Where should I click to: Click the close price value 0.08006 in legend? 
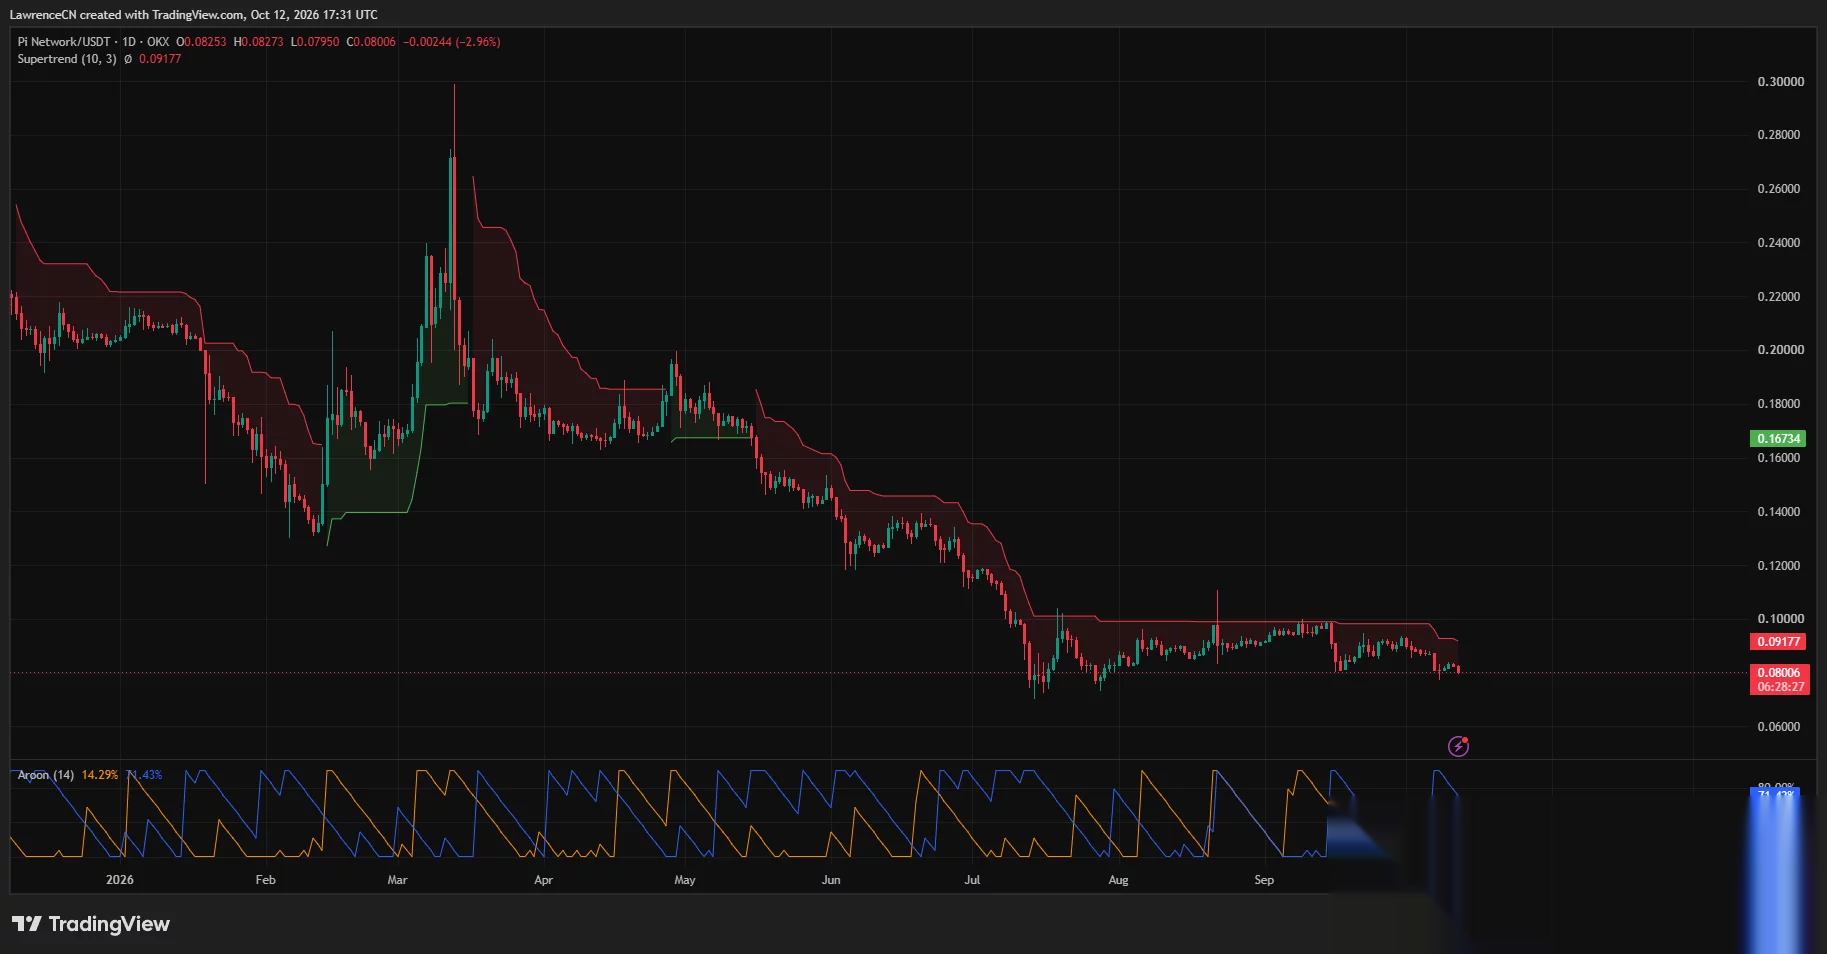click(x=374, y=42)
